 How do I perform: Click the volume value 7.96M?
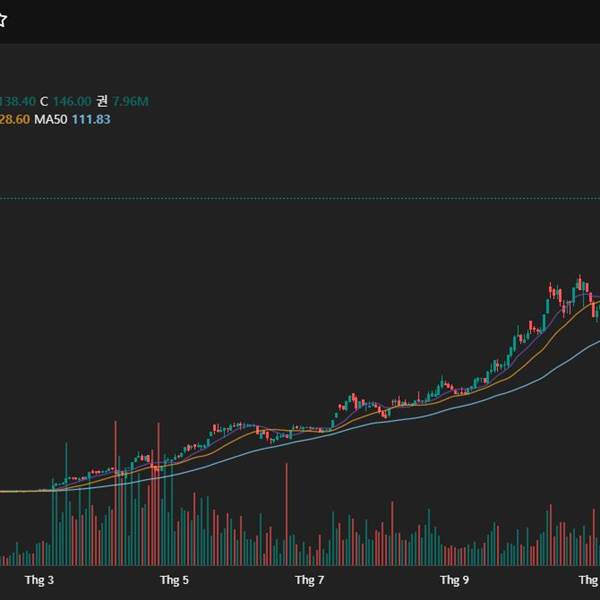point(131,101)
